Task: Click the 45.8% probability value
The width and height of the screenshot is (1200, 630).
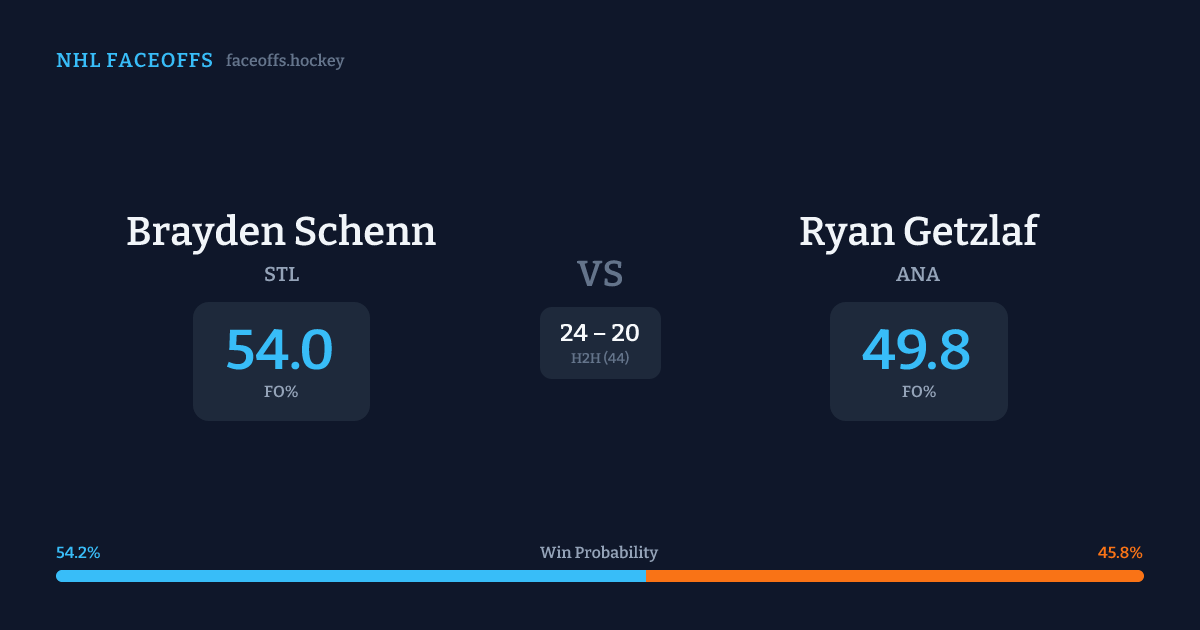Action: [1120, 553]
